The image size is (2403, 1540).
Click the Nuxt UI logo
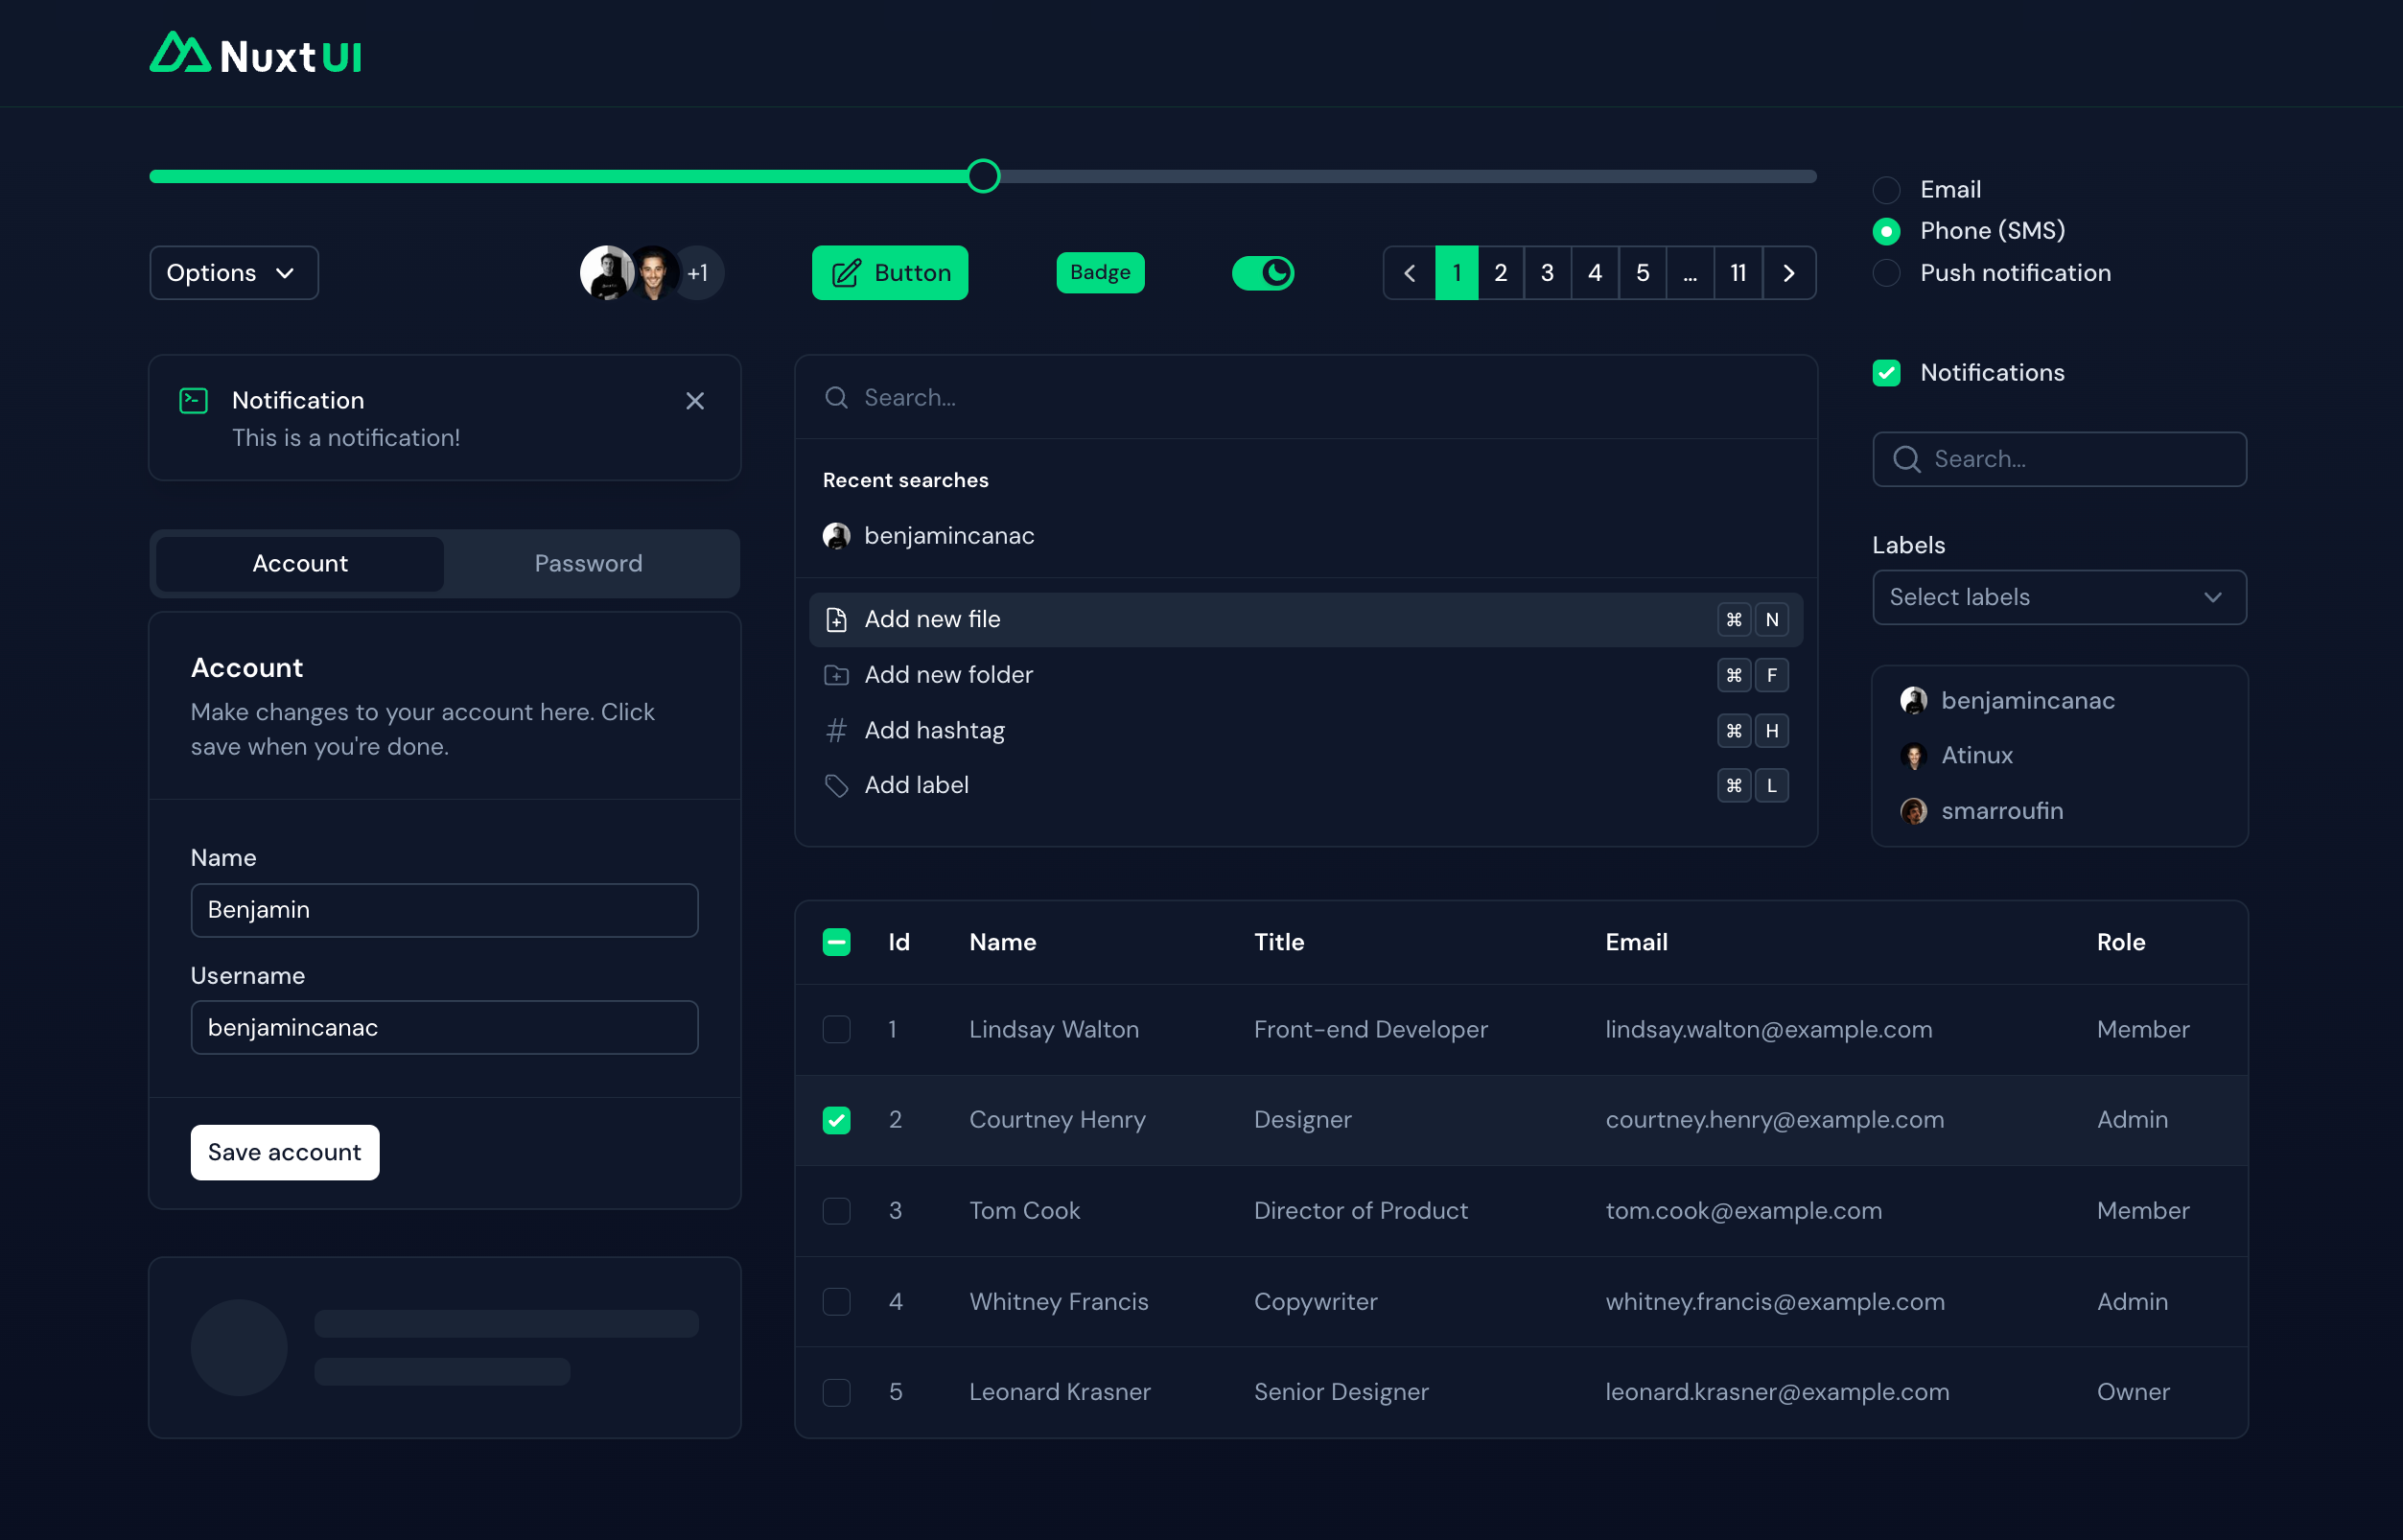256,55
